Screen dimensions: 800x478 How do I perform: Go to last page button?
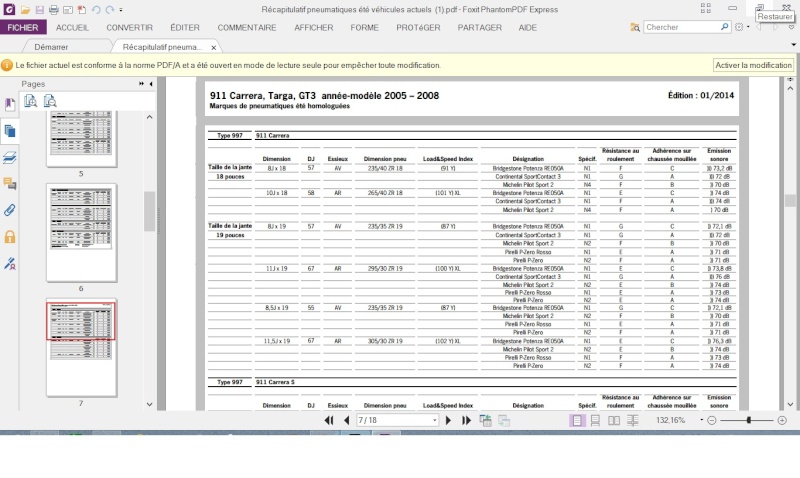[x=466, y=420]
